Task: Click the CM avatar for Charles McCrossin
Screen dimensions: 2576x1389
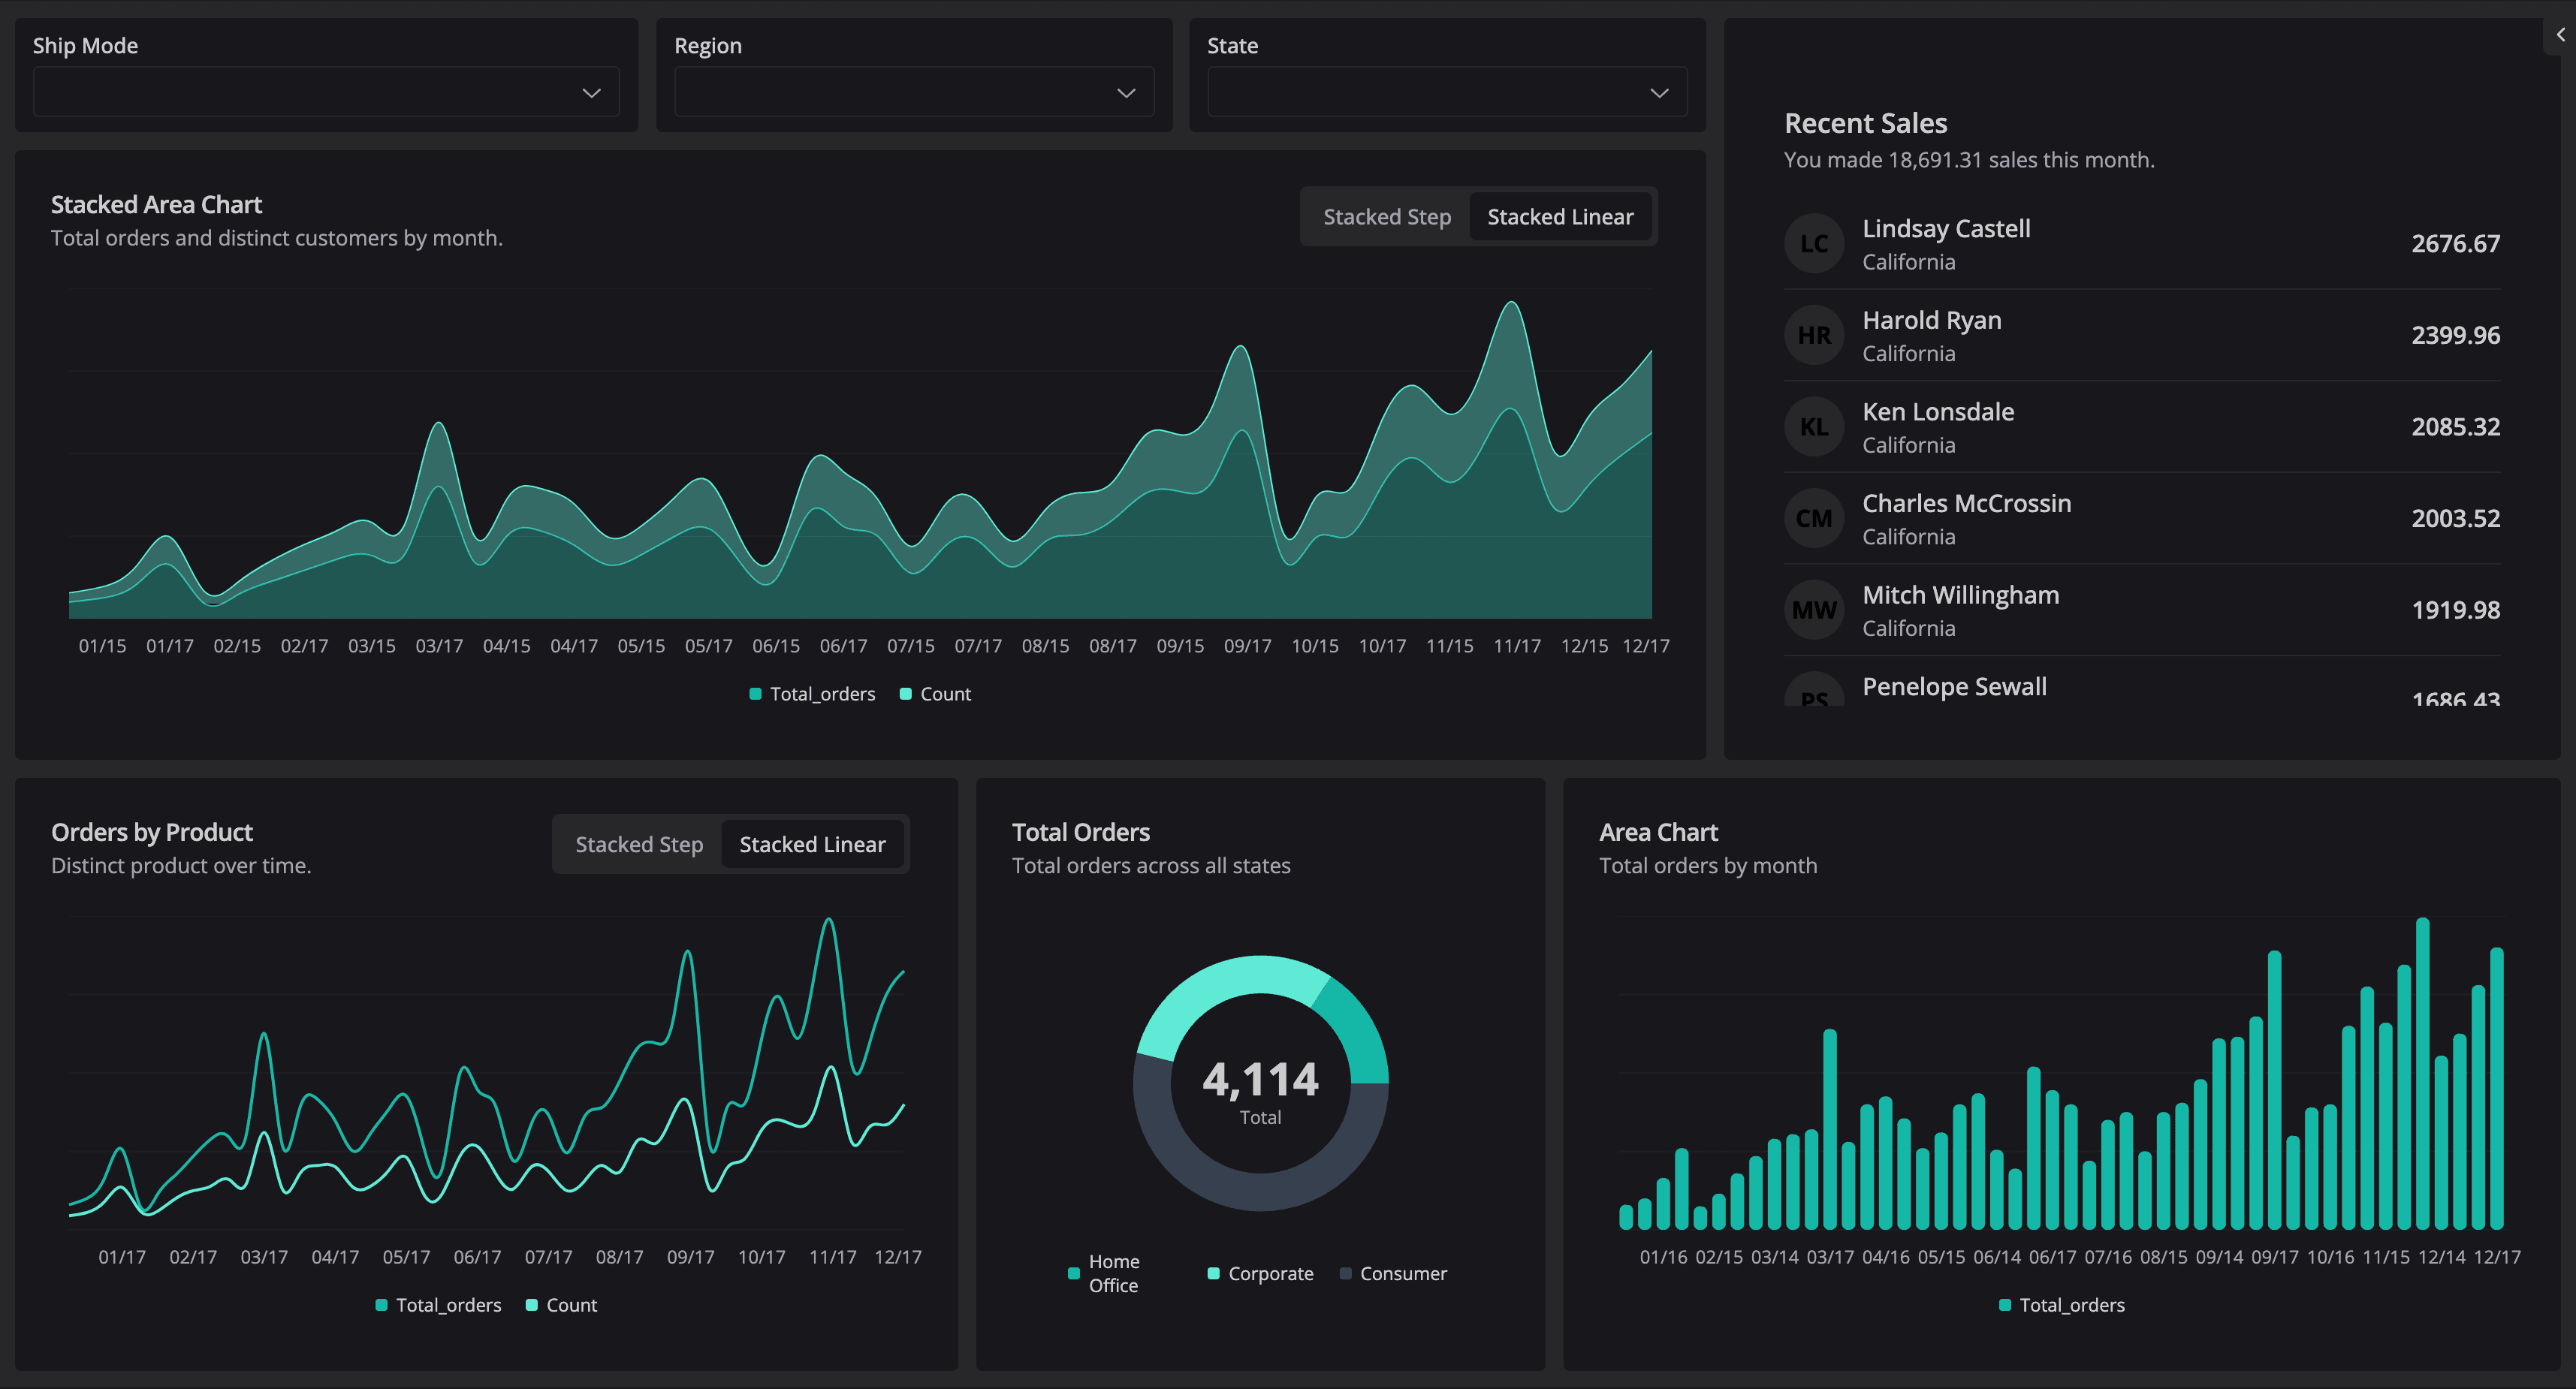Action: coord(1814,519)
